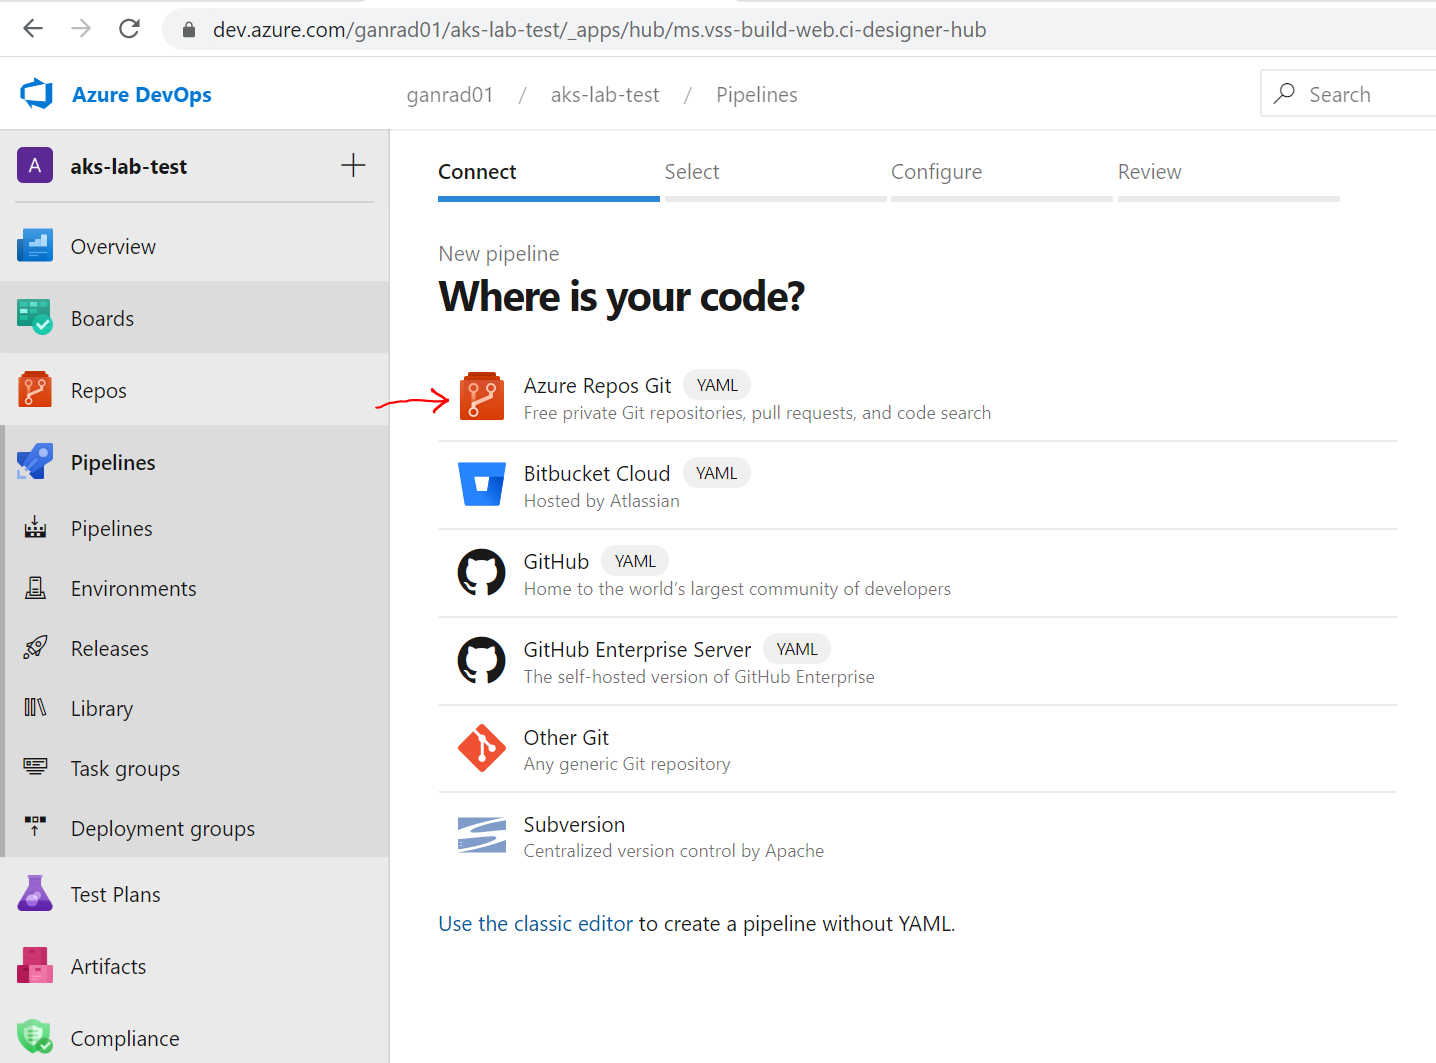
Task: Click the Other Git red diamond icon
Action: point(482,748)
